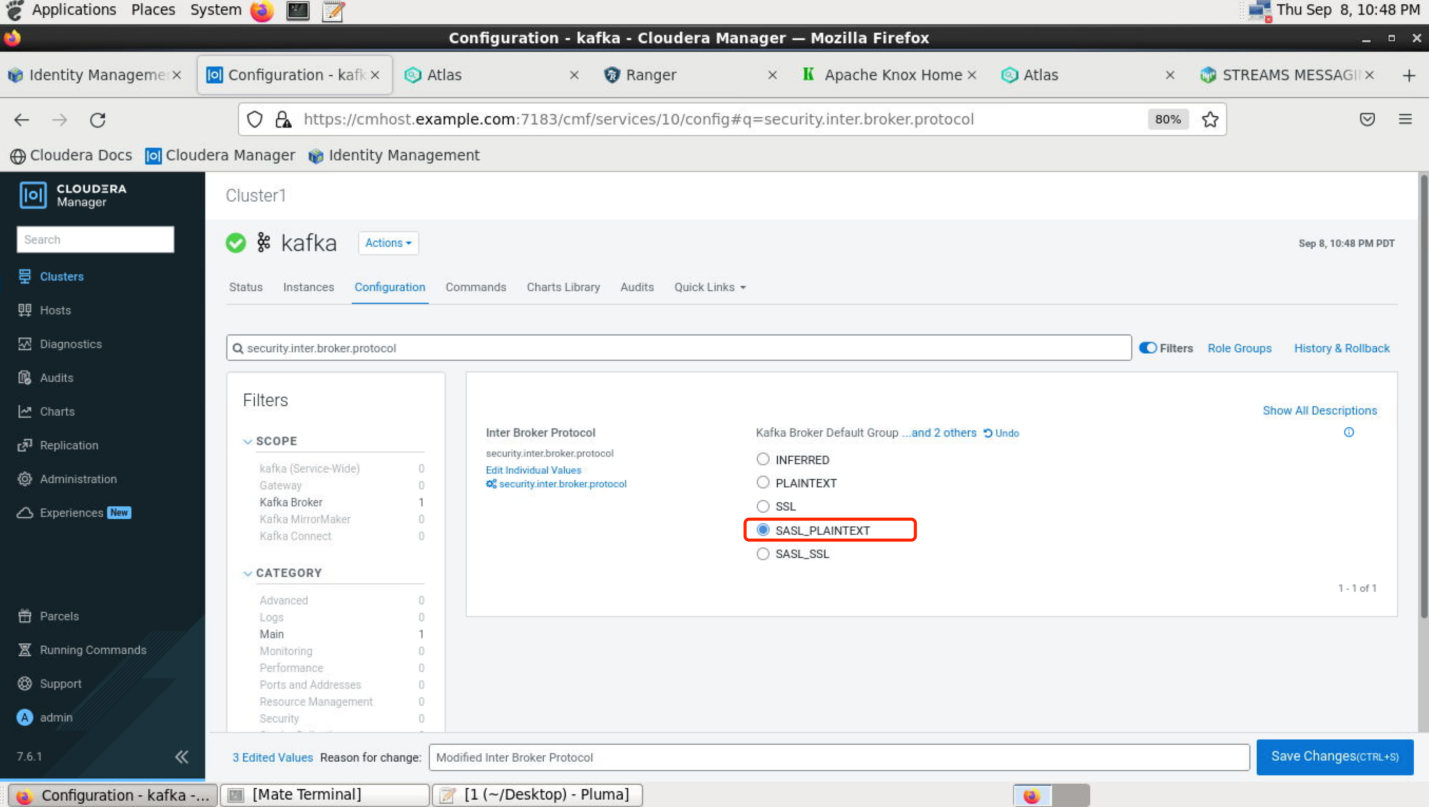This screenshot has height=807, width=1429.
Task: Switch to the Charts Library tab
Action: point(563,288)
